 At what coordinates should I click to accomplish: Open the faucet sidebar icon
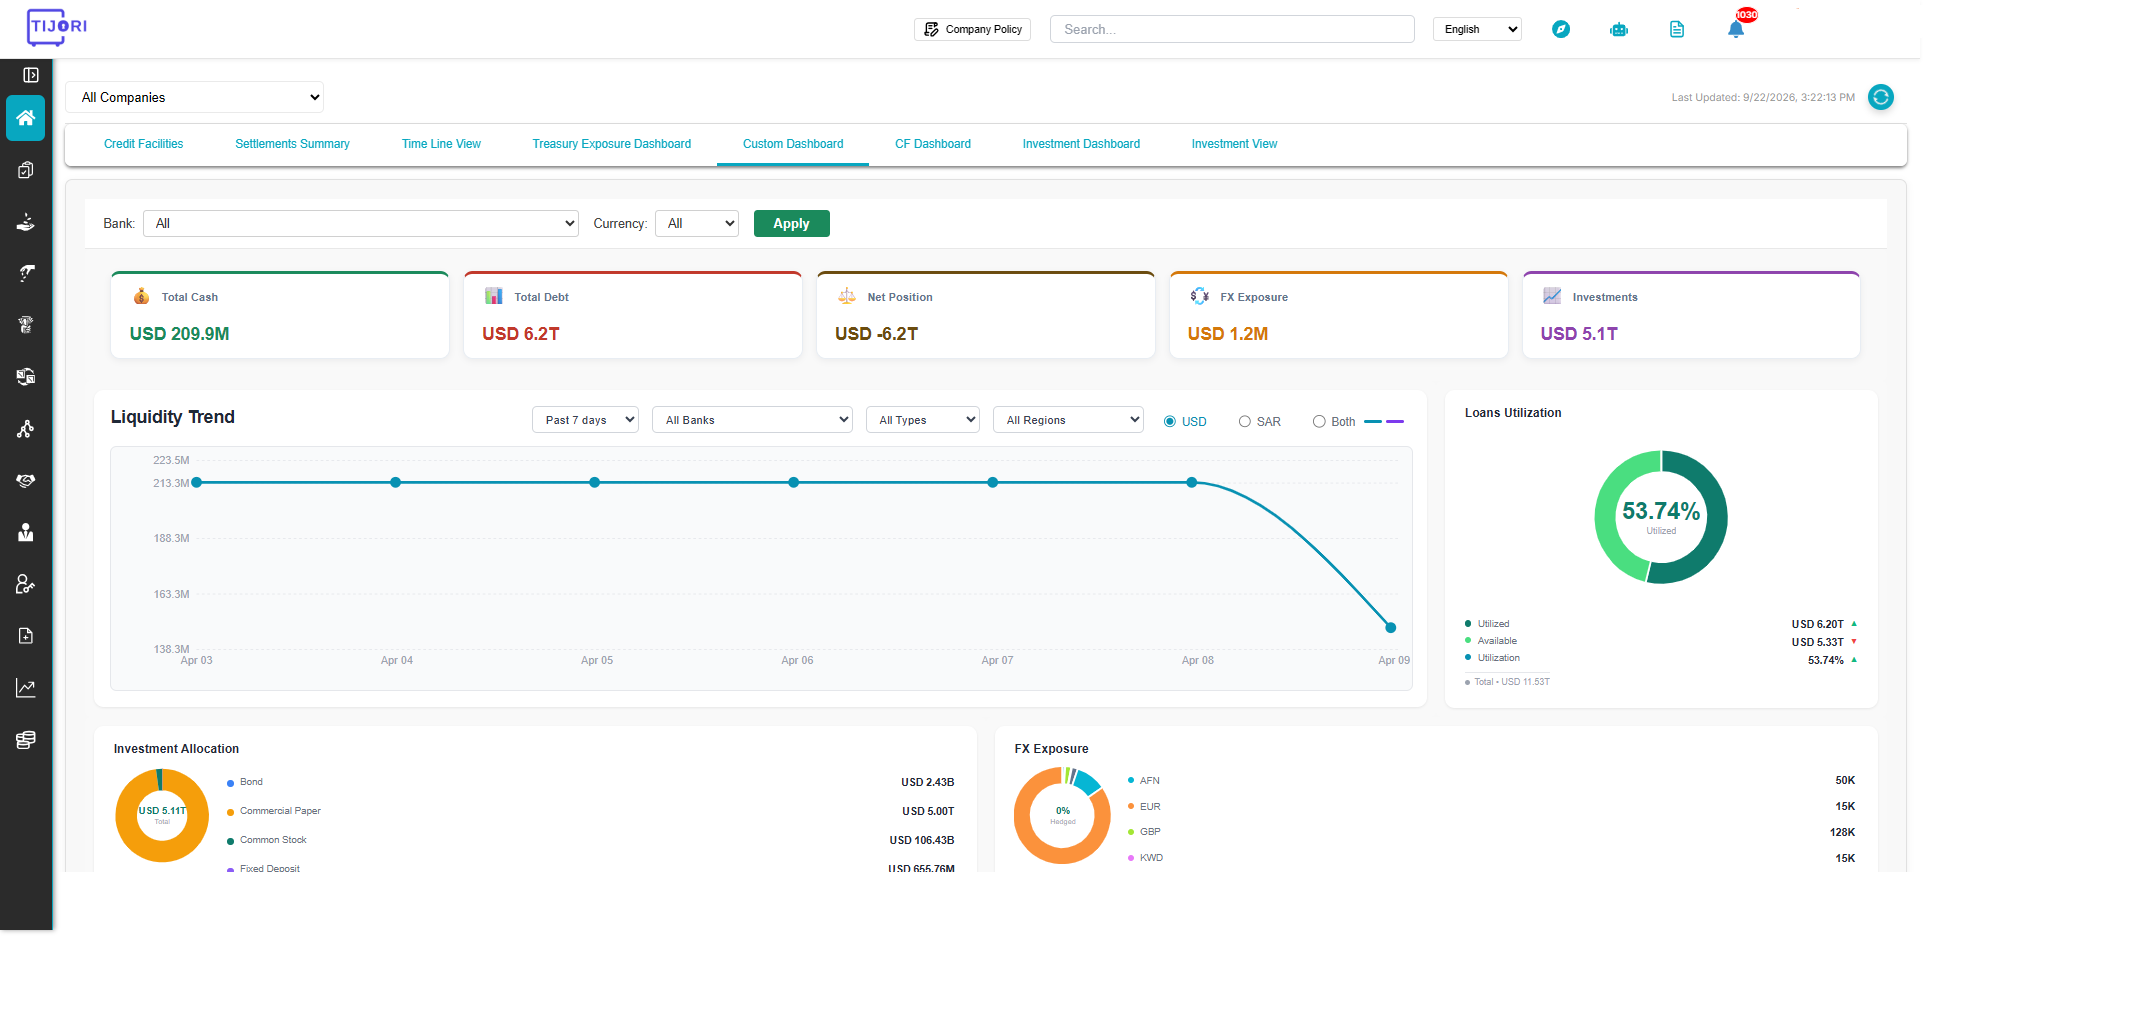click(x=26, y=274)
